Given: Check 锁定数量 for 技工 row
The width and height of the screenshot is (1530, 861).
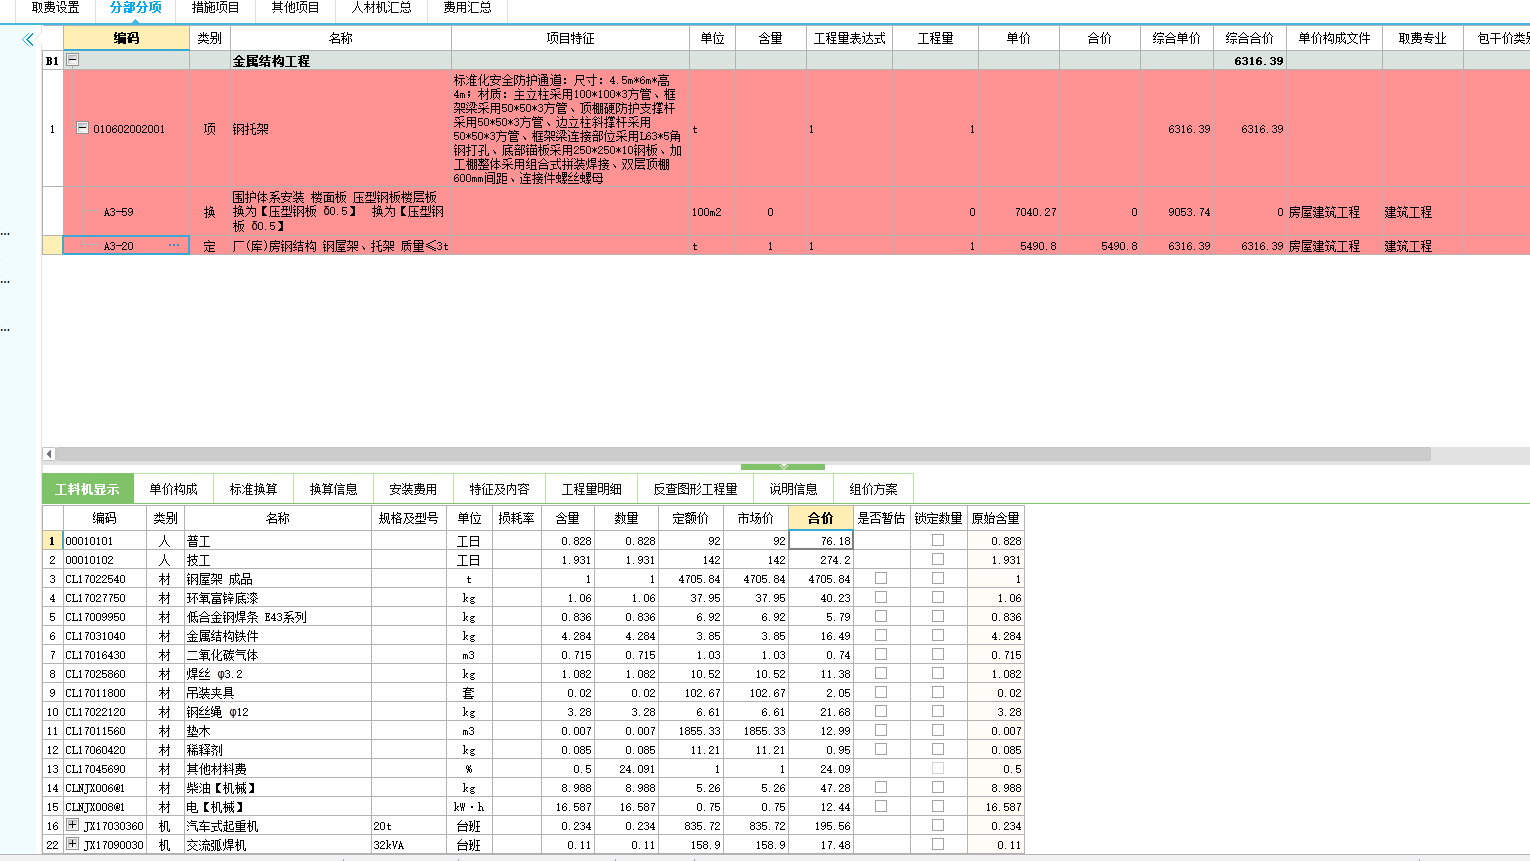Looking at the screenshot, I should coord(938,559).
